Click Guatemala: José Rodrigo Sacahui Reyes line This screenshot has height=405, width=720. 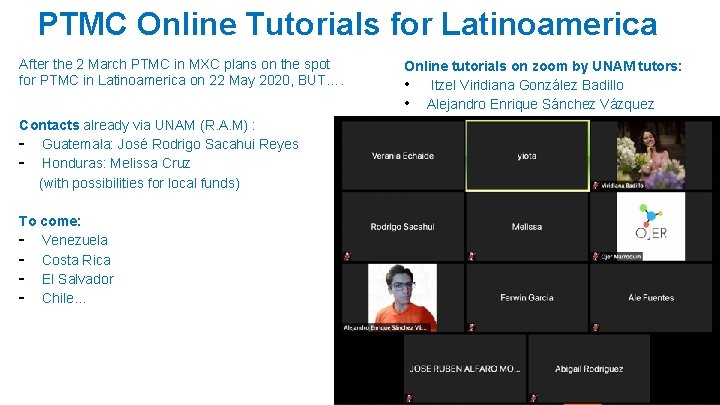pyautogui.click(x=170, y=144)
